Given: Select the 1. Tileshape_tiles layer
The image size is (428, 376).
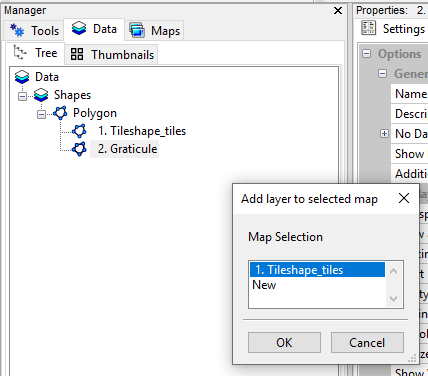Looking at the screenshot, I should pyautogui.click(x=142, y=131).
